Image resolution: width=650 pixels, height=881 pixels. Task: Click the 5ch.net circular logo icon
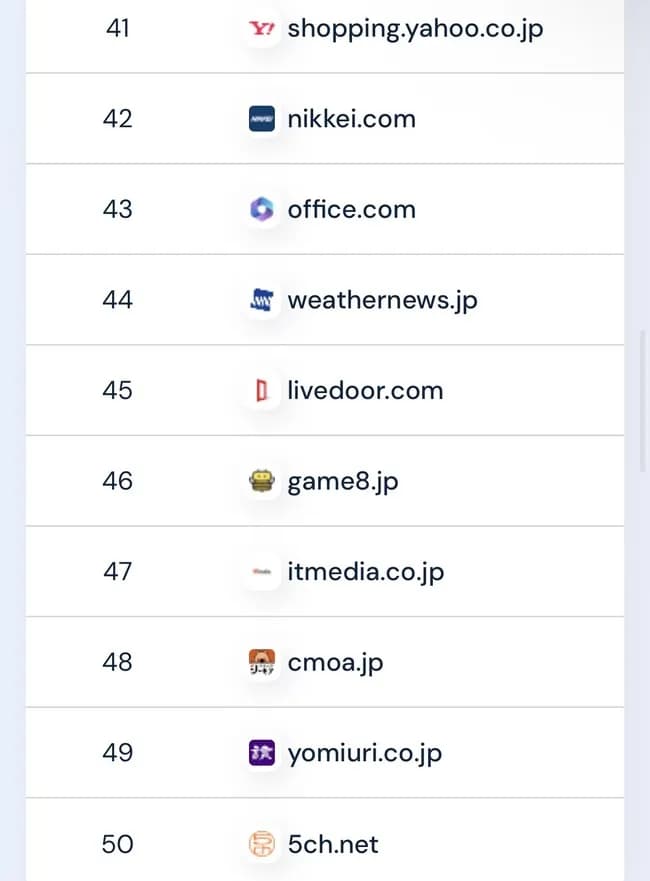262,844
